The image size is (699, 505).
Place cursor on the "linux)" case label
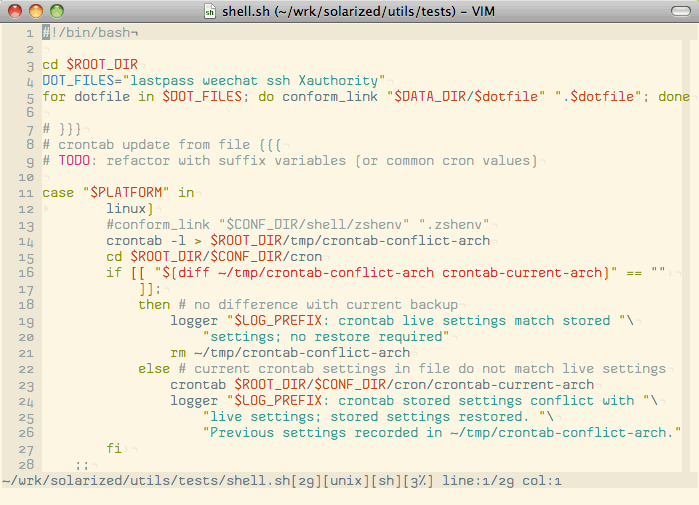point(130,209)
